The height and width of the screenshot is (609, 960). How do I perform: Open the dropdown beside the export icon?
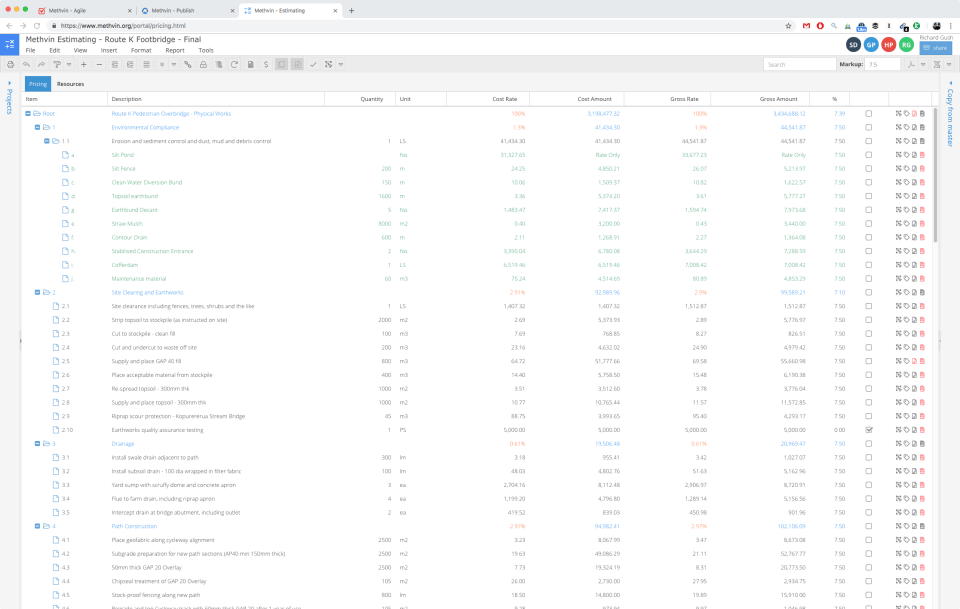pos(948,64)
